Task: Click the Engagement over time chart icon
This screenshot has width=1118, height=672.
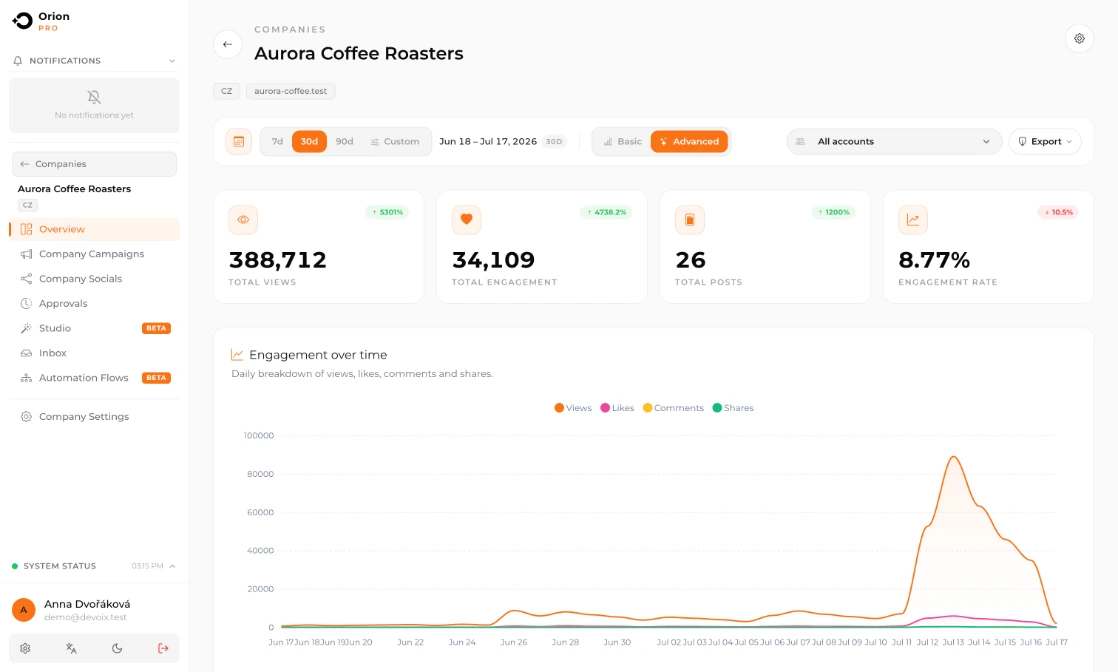Action: 237,355
